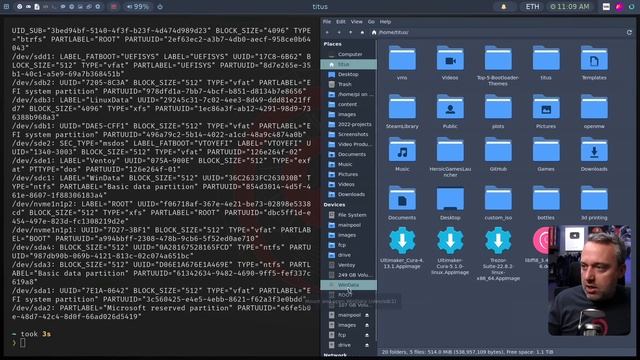Eject the drive volume
This screenshot has height=360, width=640.
click(x=367, y=345)
